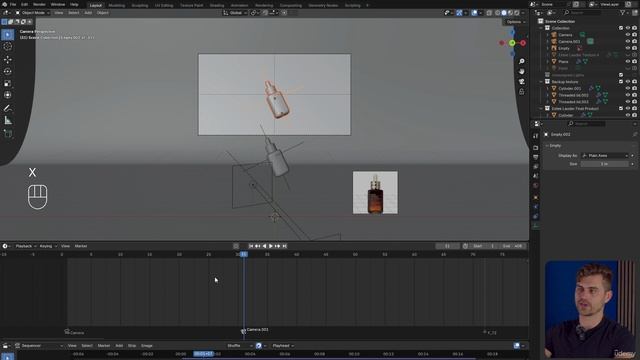640x360 pixels.
Task: Open the Object Data properties tab icon
Action: (536, 226)
